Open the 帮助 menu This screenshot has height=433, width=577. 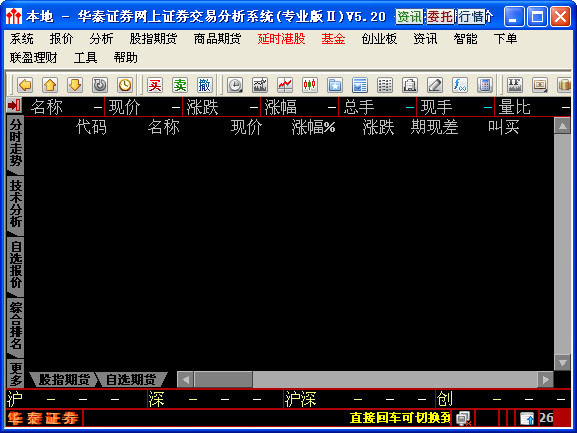pos(125,58)
